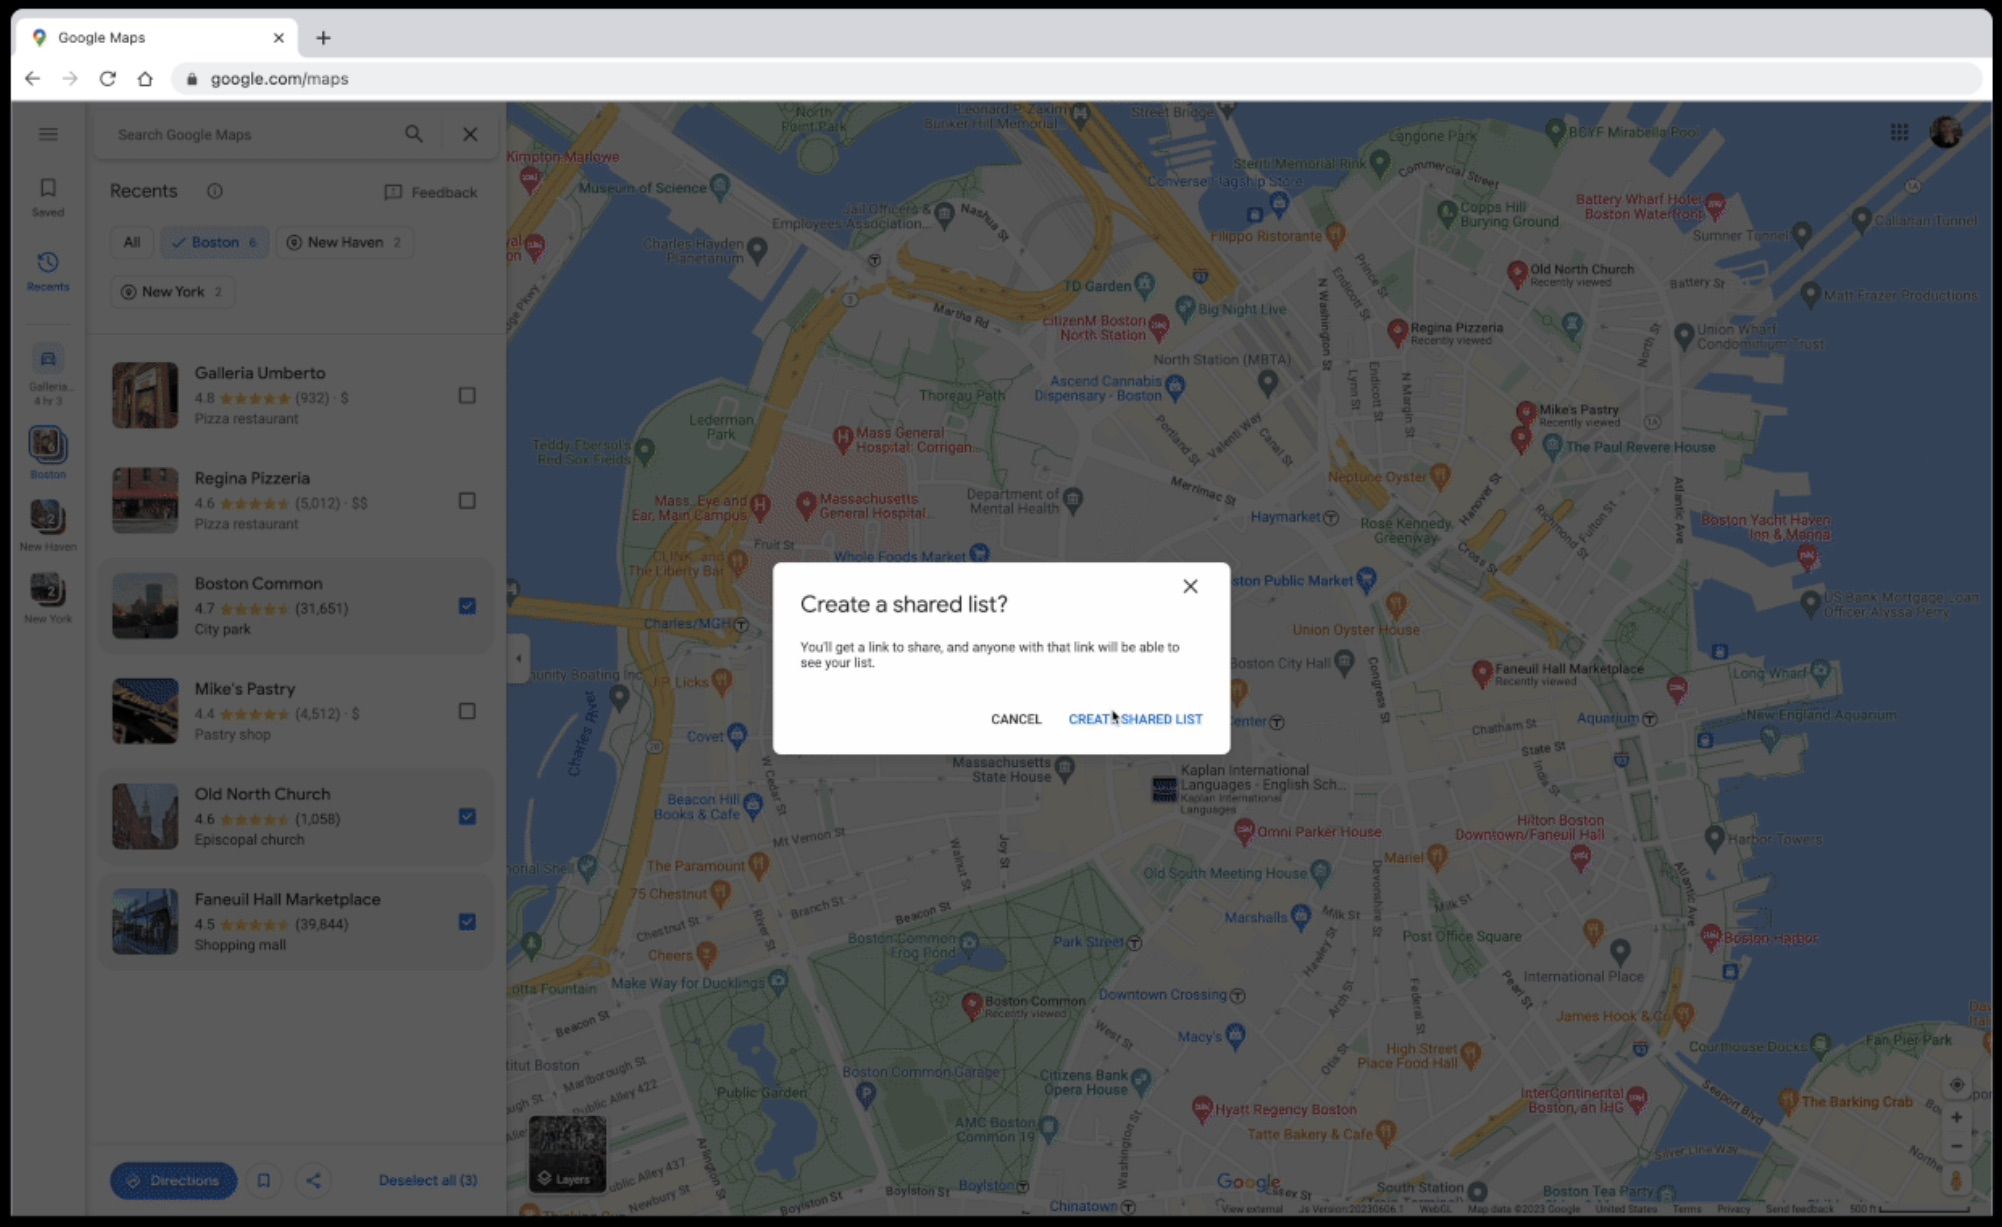This screenshot has width=2002, height=1227.
Task: Open the map Layers switcher
Action: click(x=566, y=1155)
